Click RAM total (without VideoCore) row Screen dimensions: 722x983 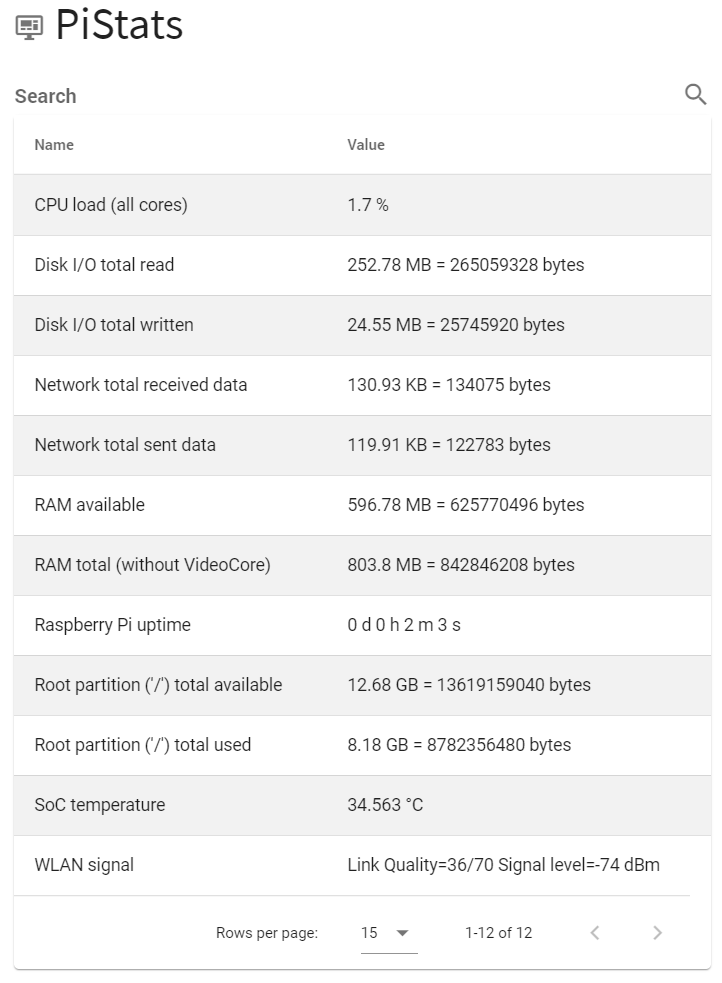click(362, 565)
